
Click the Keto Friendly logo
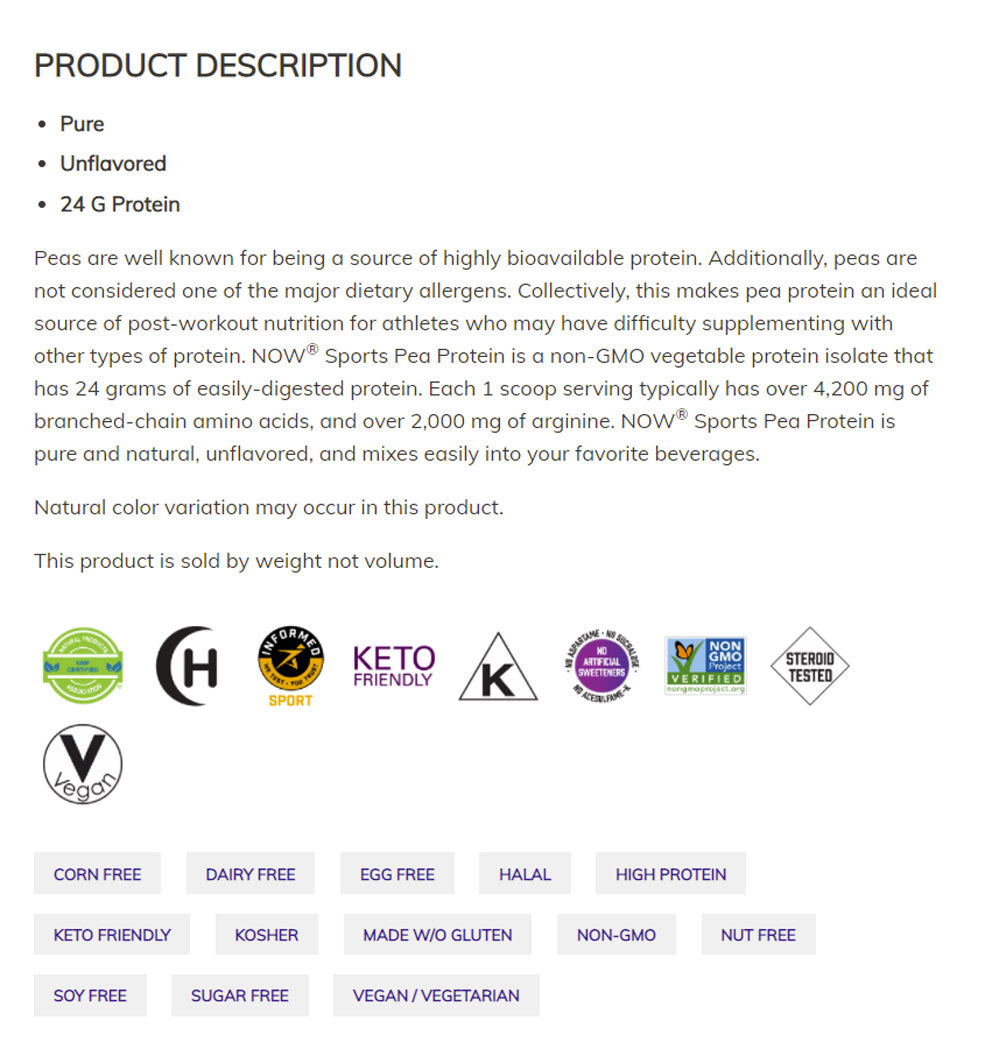[394, 666]
